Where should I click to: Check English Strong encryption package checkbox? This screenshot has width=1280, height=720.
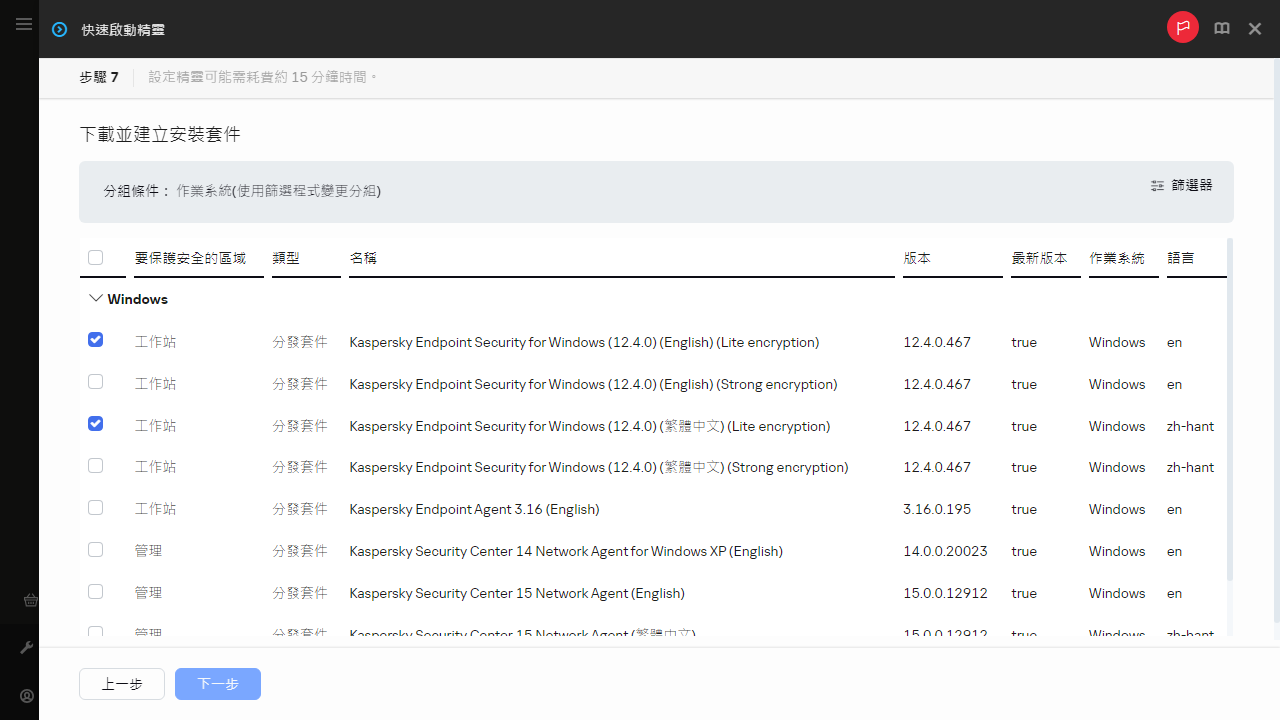[95, 382]
